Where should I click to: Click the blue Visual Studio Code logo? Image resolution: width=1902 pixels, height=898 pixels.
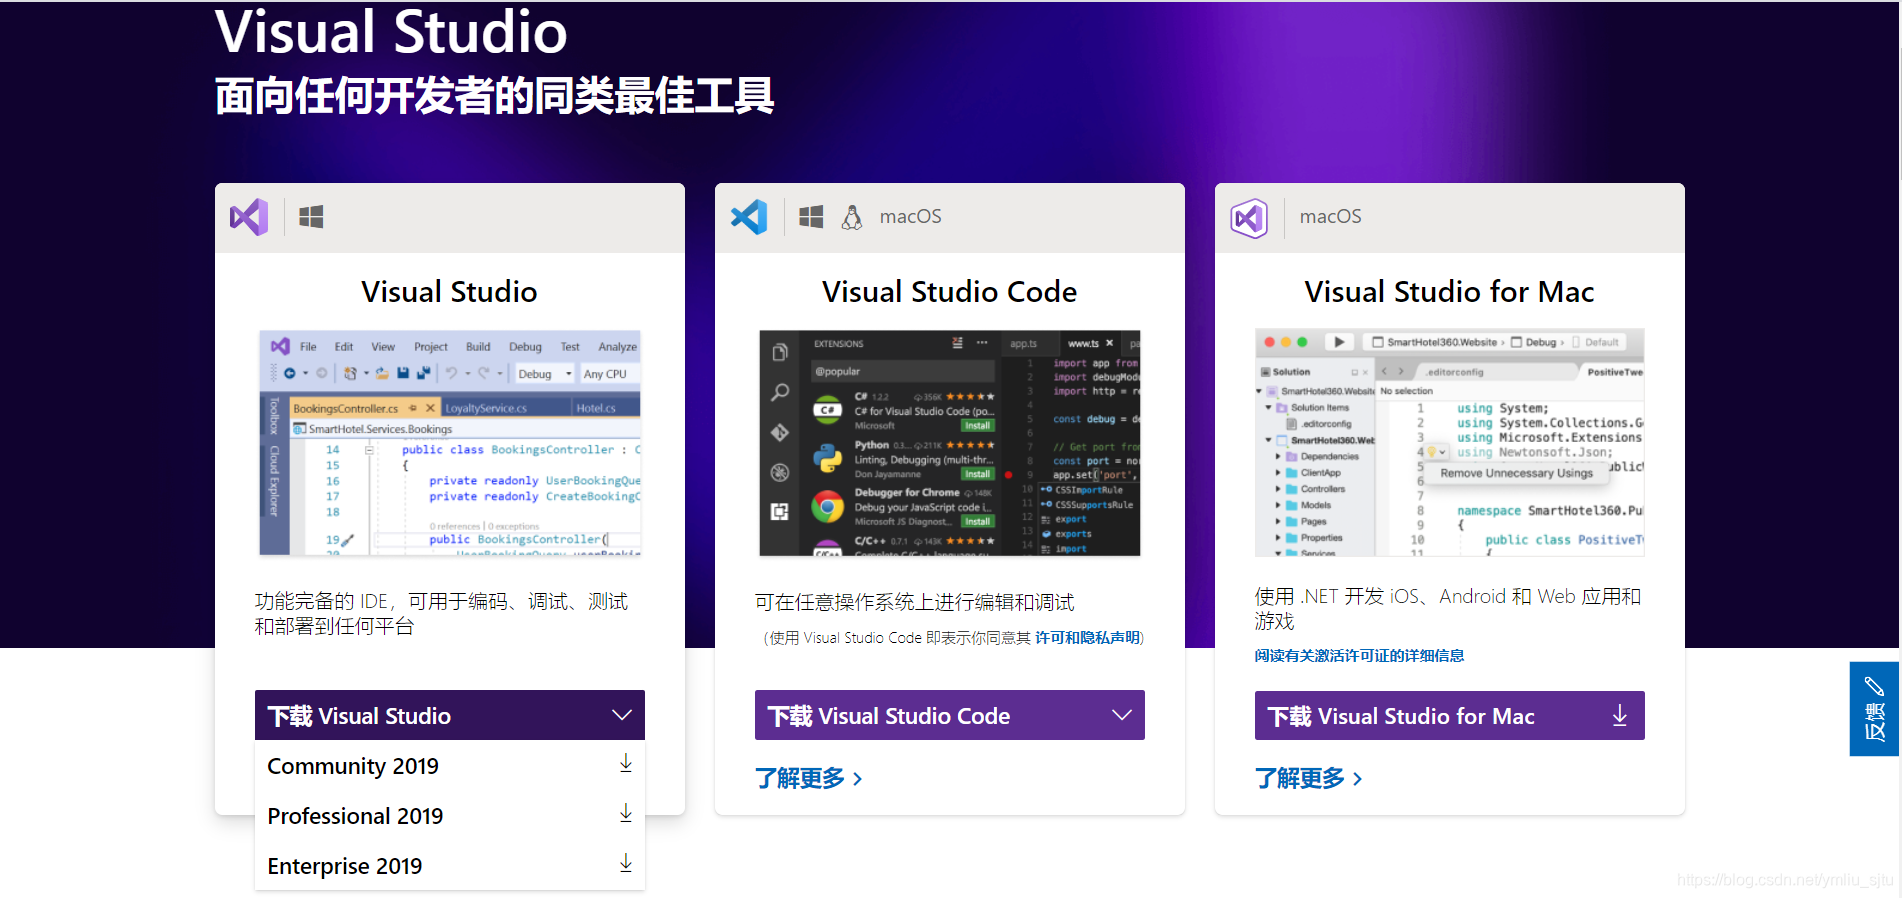click(x=749, y=217)
